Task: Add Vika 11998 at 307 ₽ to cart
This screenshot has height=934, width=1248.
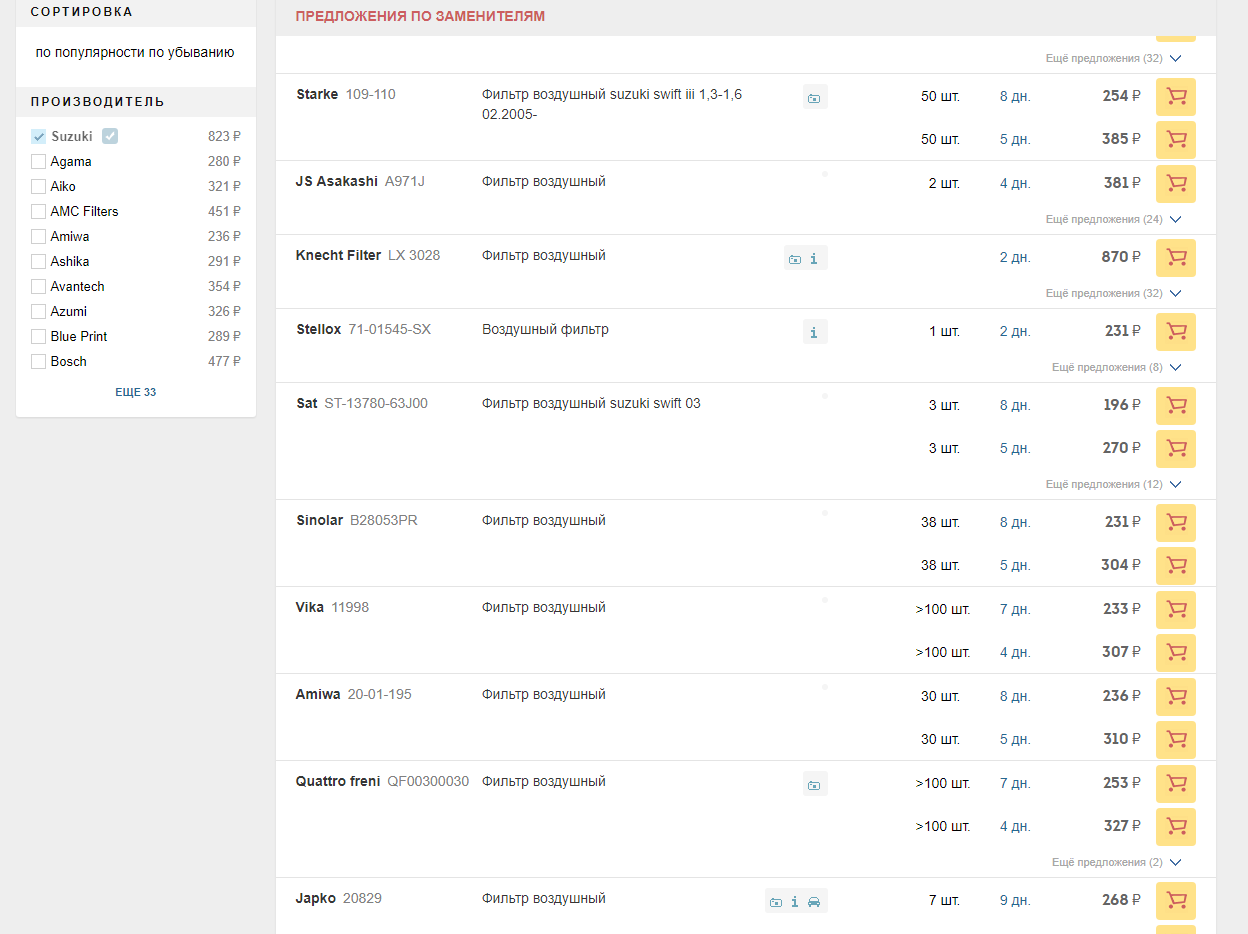Action: [1175, 653]
